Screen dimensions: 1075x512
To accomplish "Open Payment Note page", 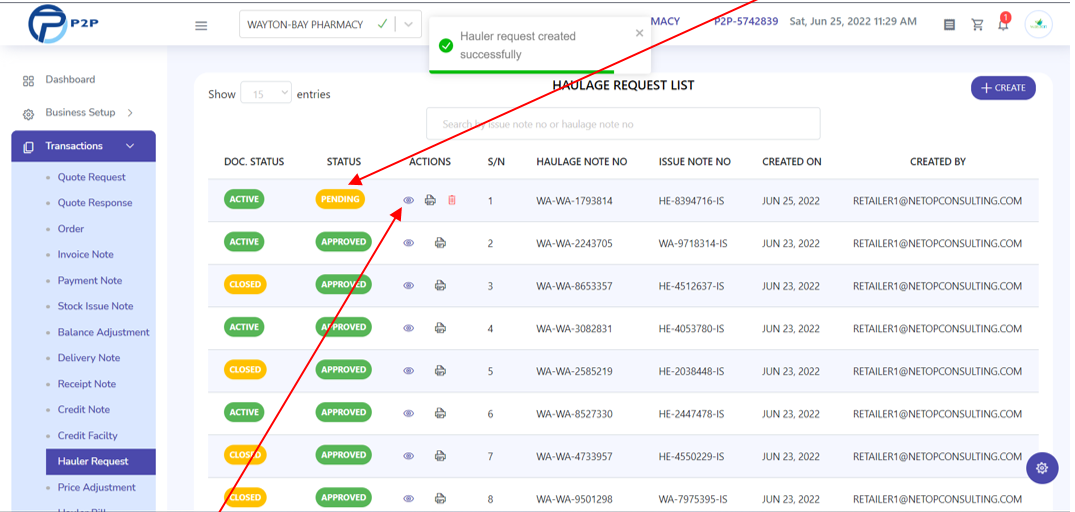I will [x=90, y=280].
